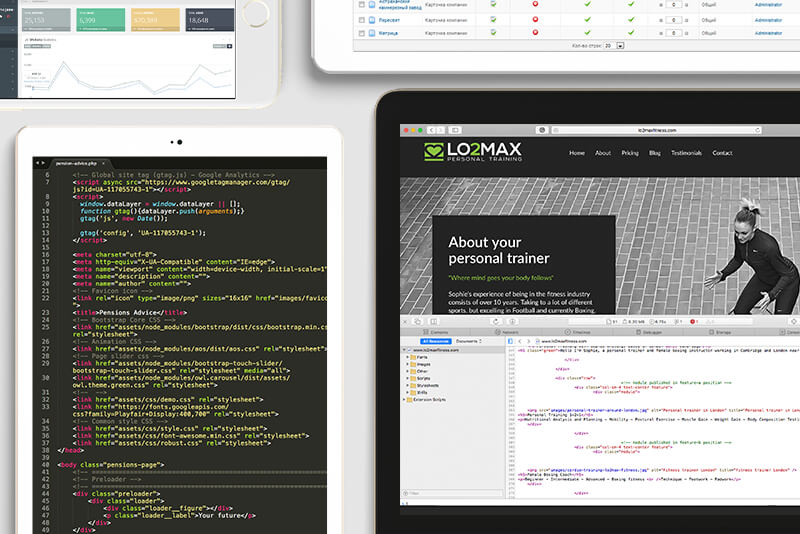Activate the element picker crosshair icon

pos(793,322)
